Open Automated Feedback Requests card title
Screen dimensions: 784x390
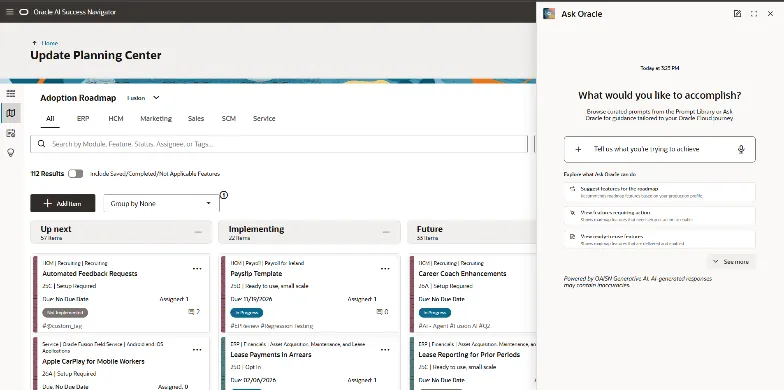(x=90, y=274)
